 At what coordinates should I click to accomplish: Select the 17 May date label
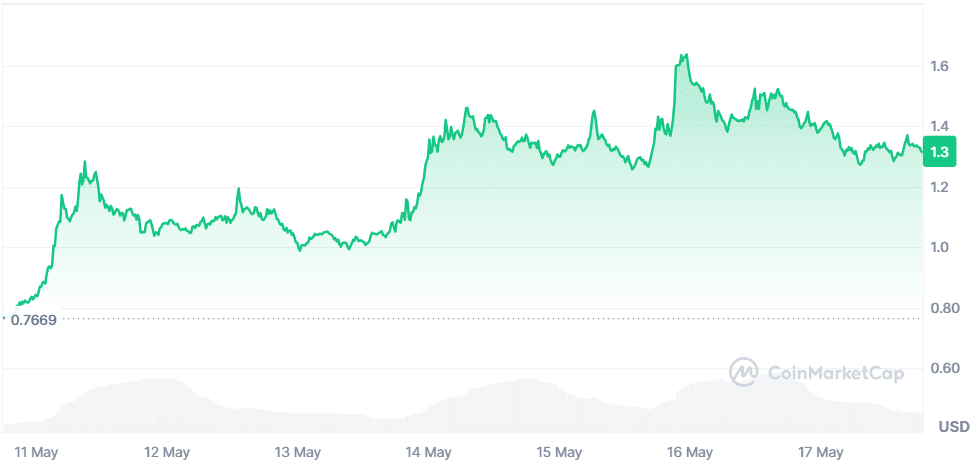[820, 452]
